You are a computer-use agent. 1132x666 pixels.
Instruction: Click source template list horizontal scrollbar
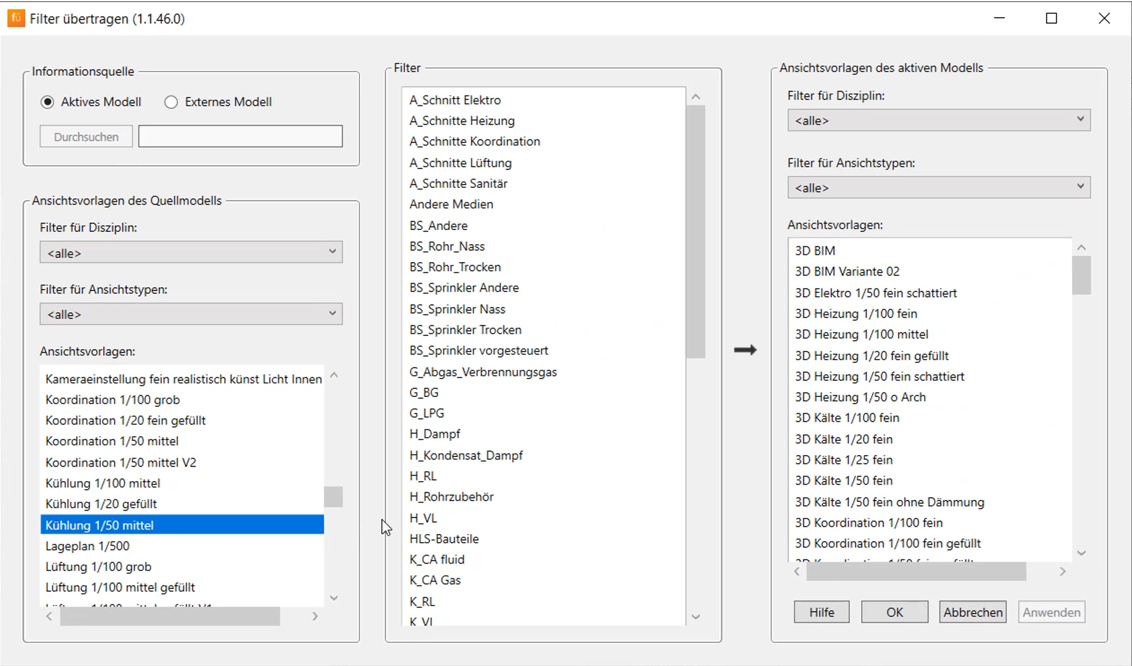[x=170, y=617]
